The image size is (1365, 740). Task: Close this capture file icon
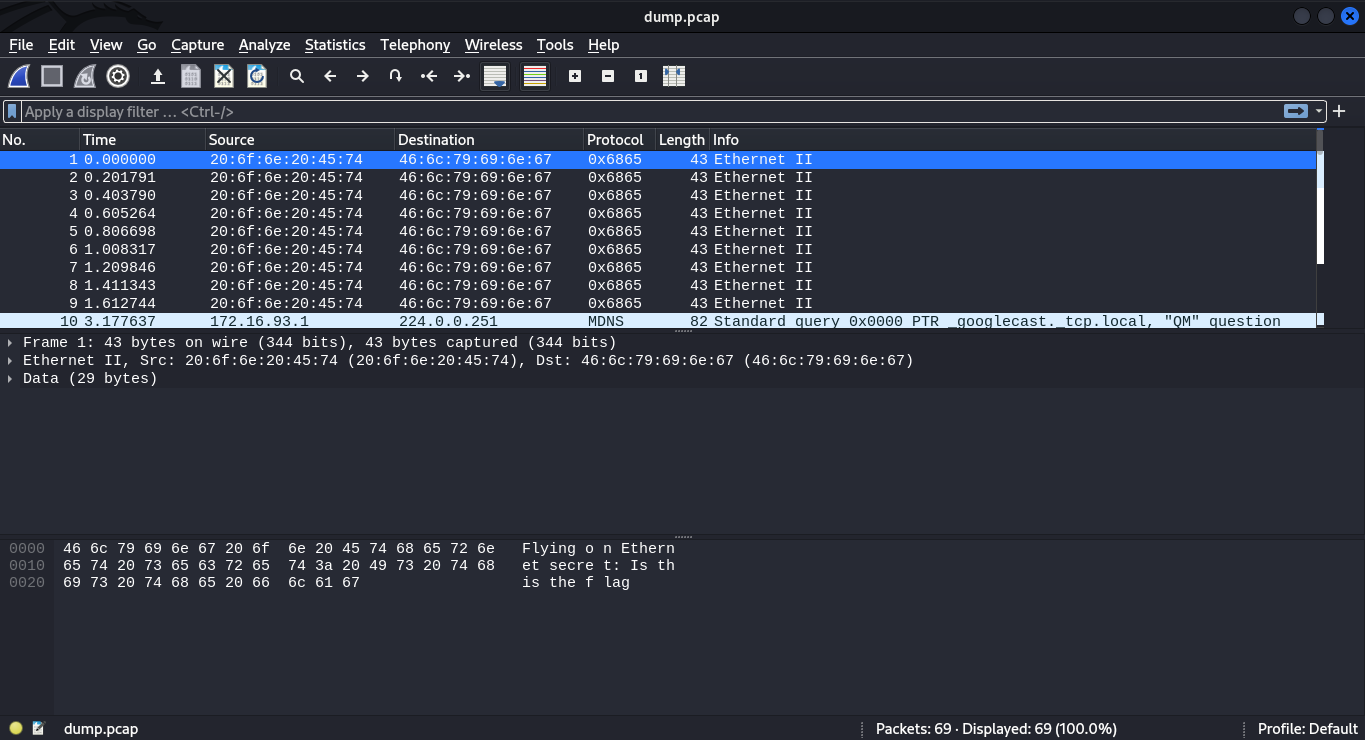click(x=224, y=76)
